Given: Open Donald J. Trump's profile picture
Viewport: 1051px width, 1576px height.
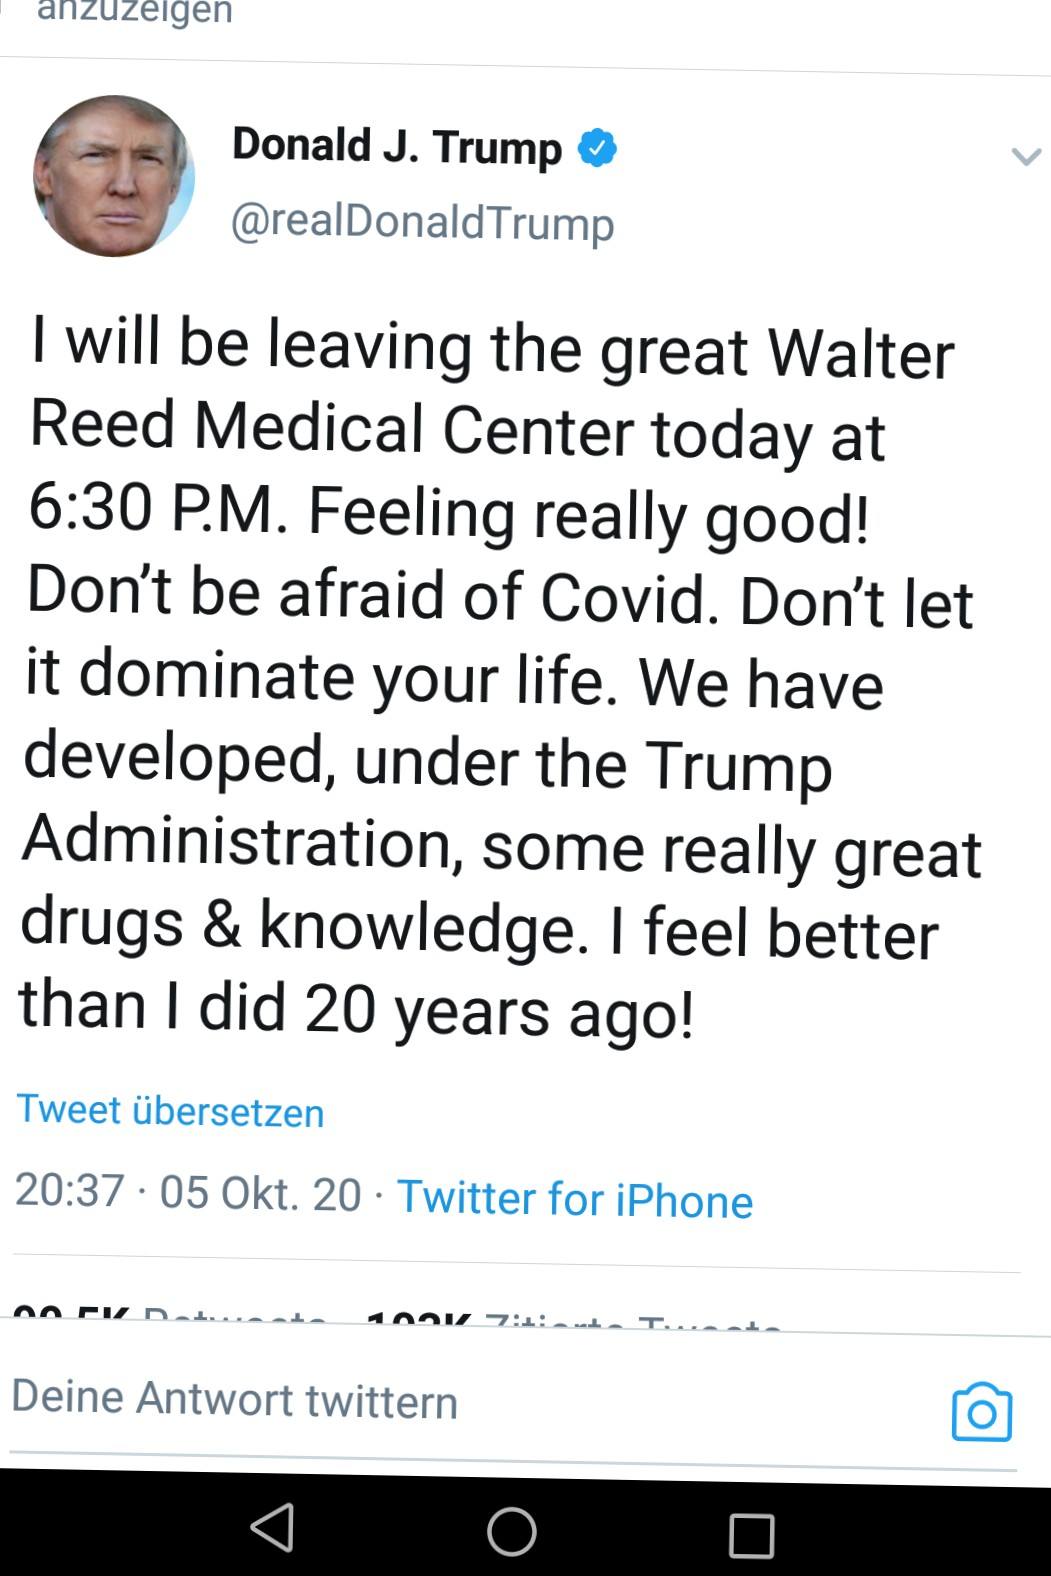Looking at the screenshot, I should (113, 176).
